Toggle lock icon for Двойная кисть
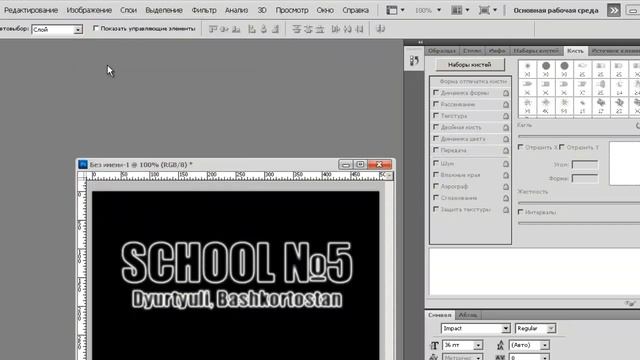The image size is (640, 360). [506, 127]
